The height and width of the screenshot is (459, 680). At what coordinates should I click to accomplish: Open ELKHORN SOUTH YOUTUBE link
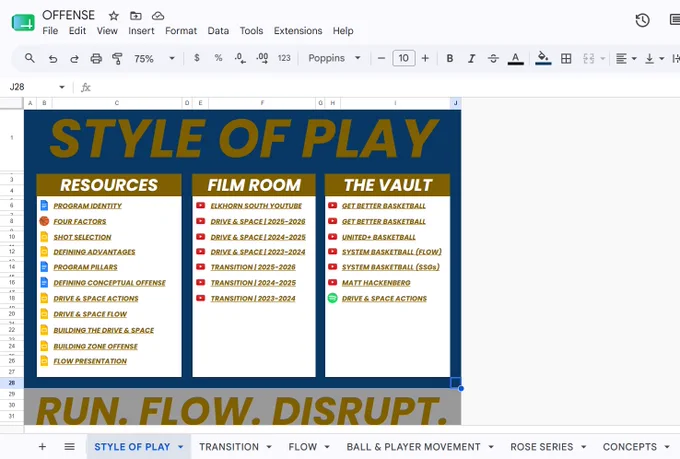[x=256, y=206]
